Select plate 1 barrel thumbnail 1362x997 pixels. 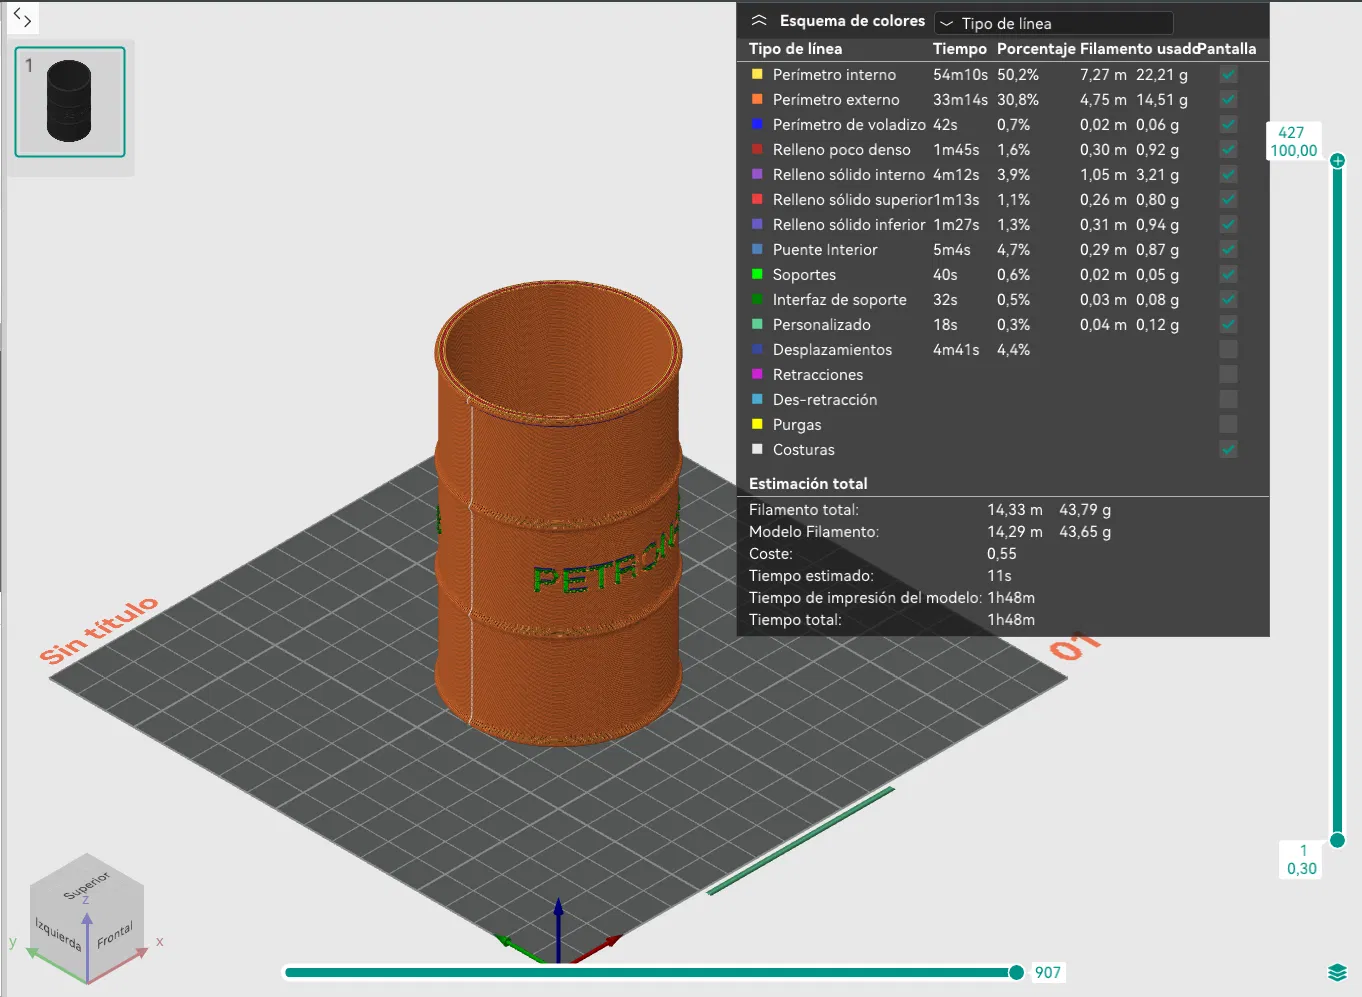[x=70, y=102]
